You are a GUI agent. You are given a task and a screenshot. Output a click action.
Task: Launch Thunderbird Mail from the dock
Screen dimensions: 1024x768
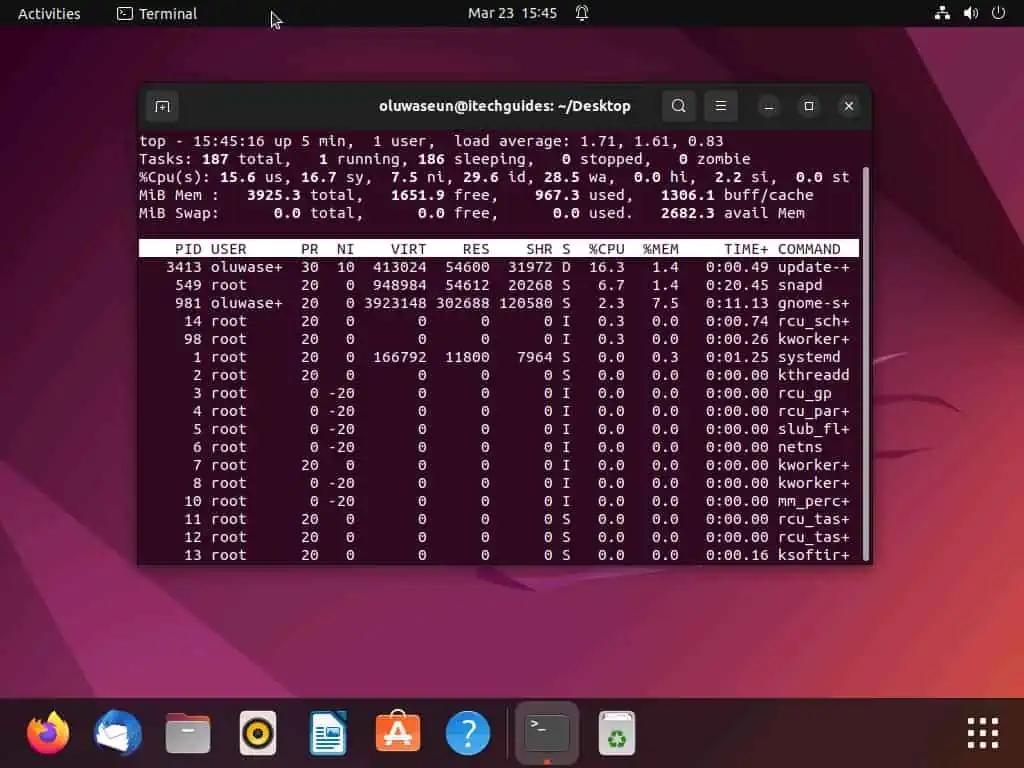(118, 734)
